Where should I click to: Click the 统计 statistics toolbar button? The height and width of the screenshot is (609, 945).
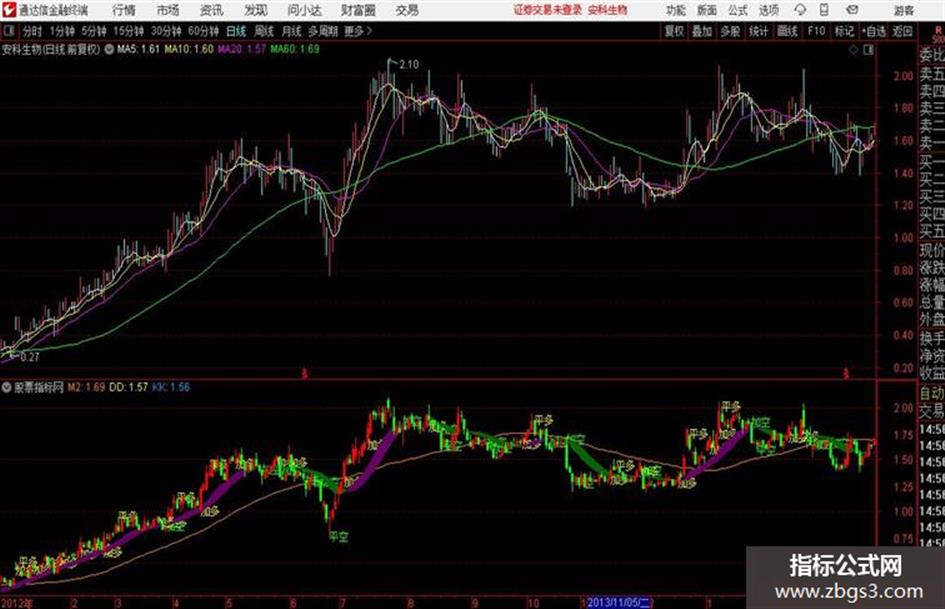(x=759, y=31)
